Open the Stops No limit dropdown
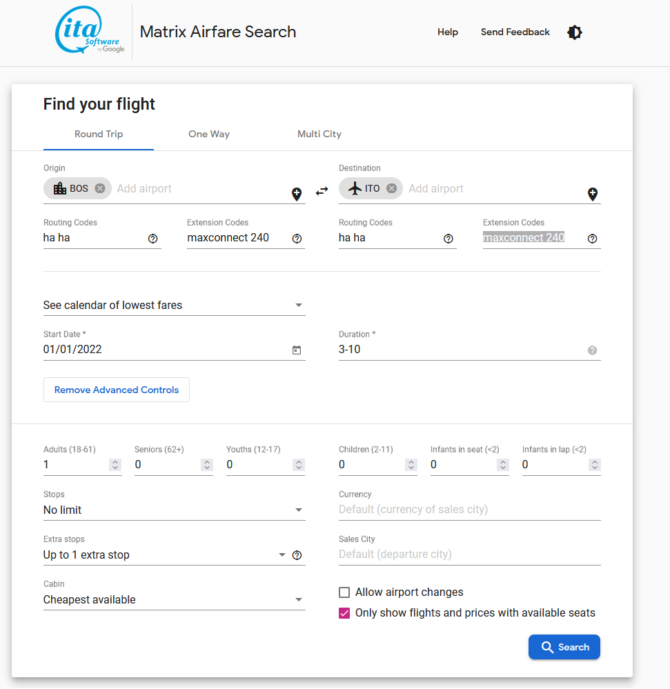The image size is (670, 689). click(x=174, y=510)
